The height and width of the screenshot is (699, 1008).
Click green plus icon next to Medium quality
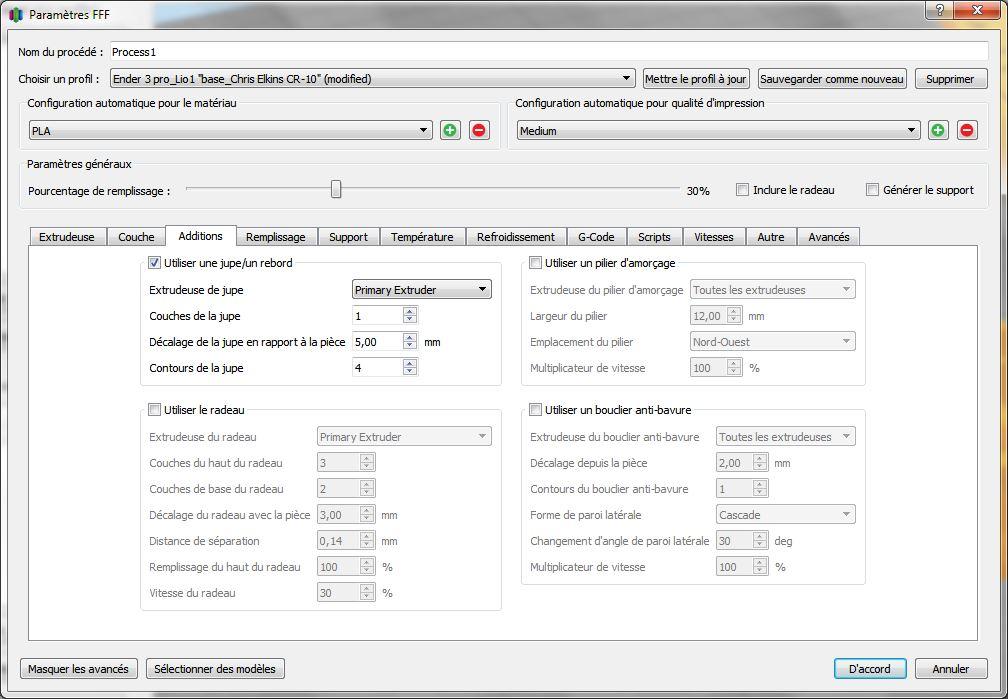[938, 131]
